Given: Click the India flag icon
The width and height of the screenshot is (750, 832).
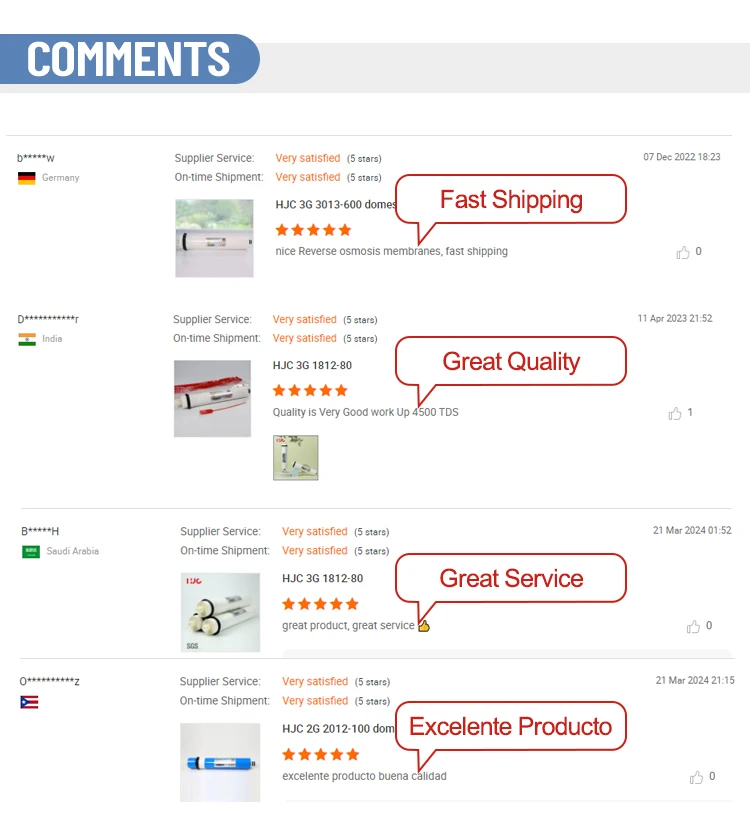Looking at the screenshot, I should pos(27,339).
